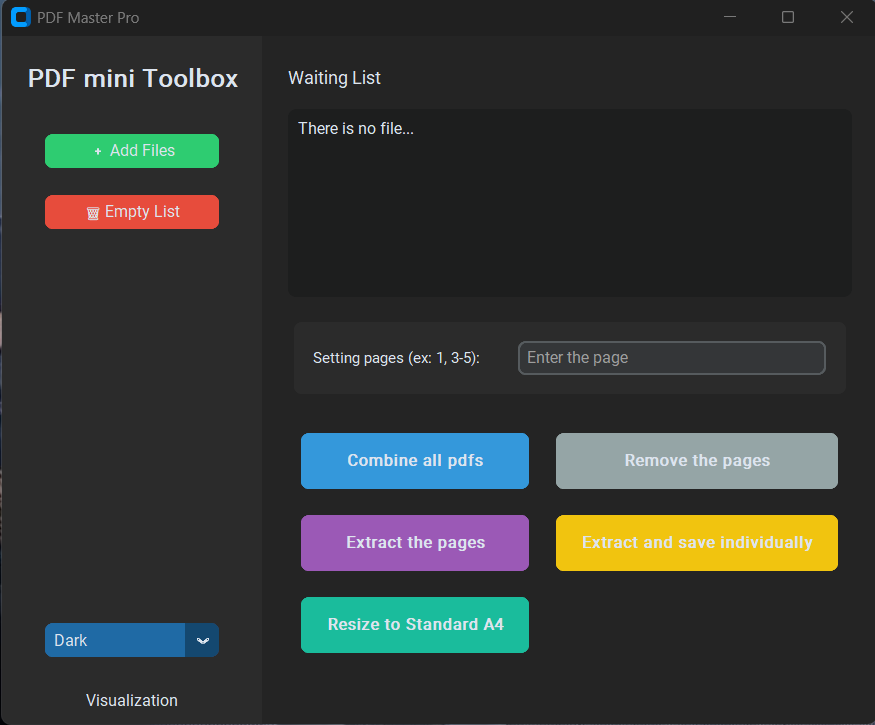Click the Waiting List file area
Screen dimensions: 875x725
tap(569, 203)
